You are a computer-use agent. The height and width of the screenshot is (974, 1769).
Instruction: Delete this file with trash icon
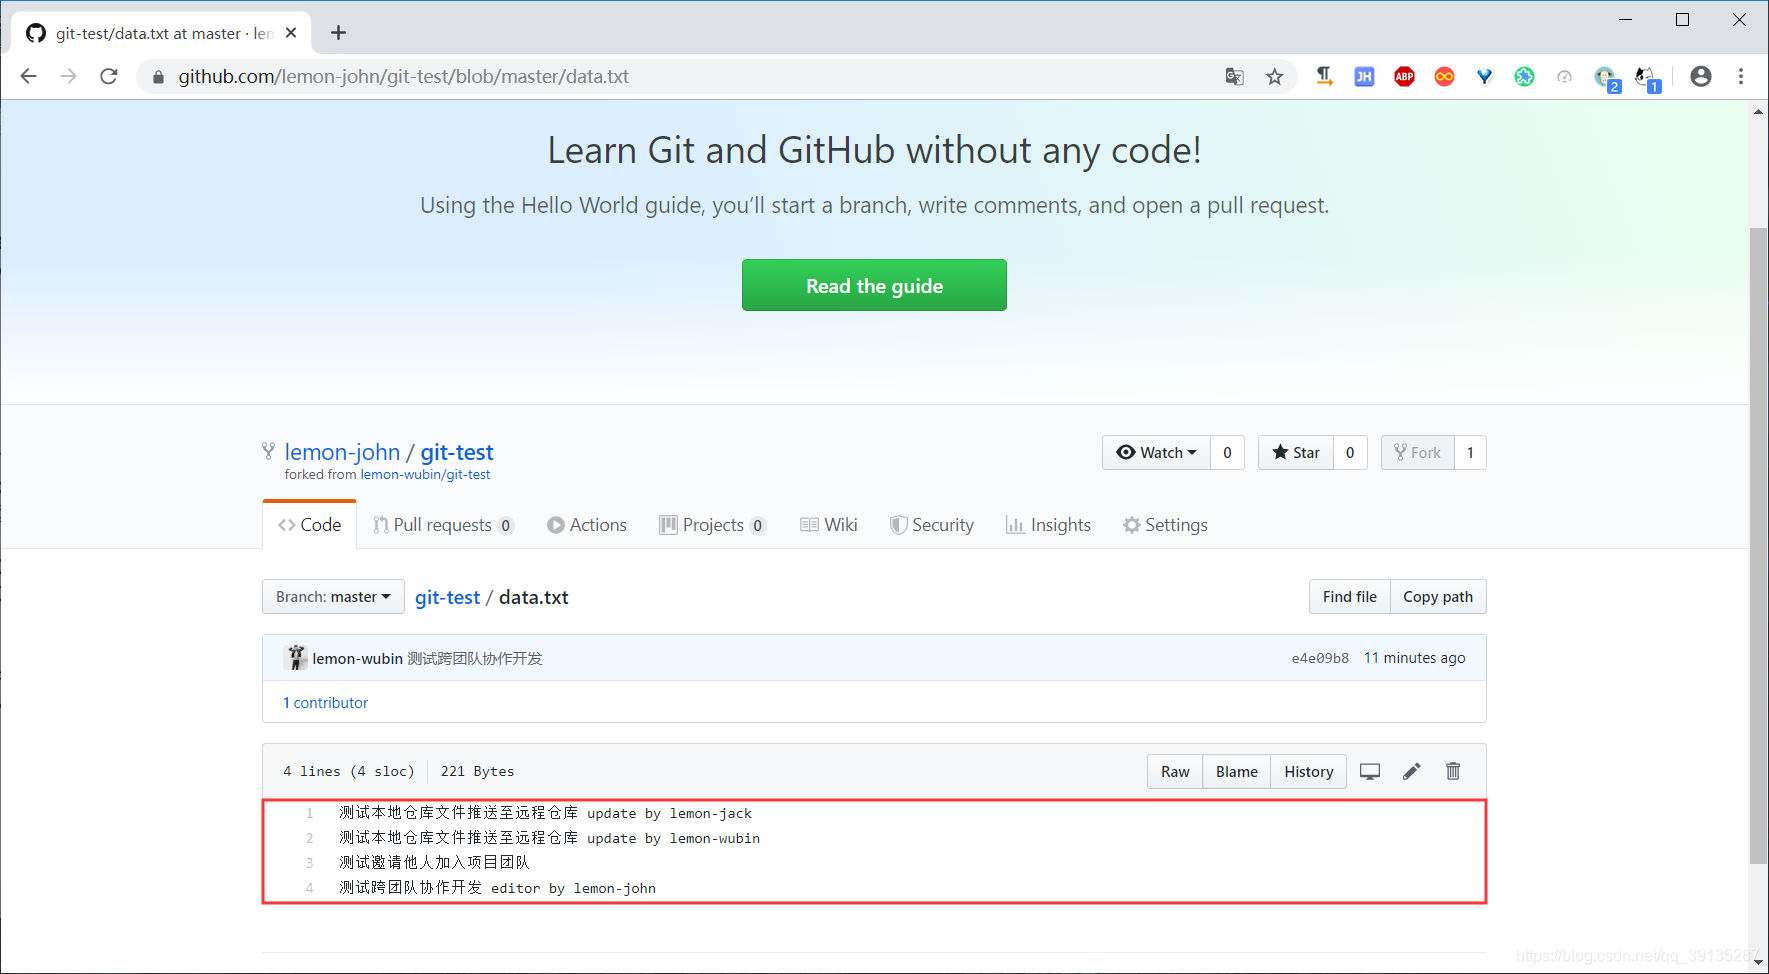point(1453,771)
